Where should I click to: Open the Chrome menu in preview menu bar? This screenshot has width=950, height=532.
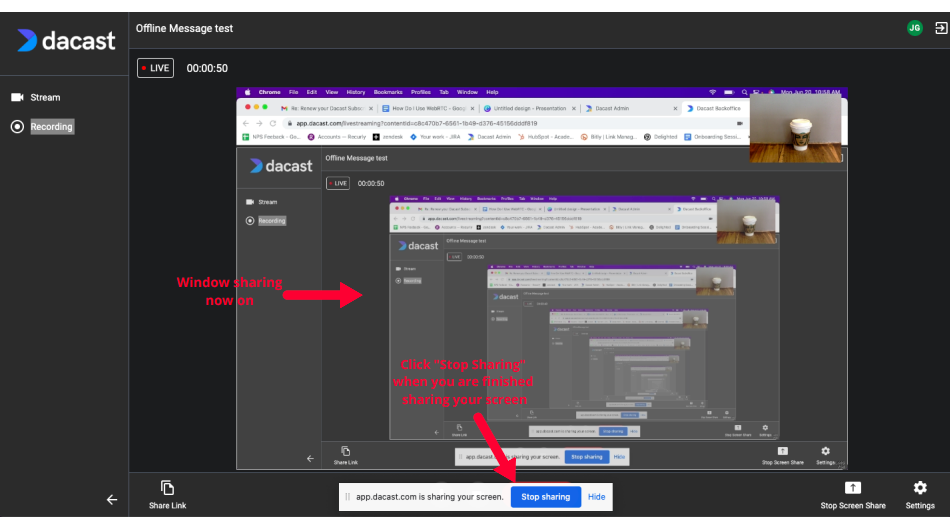pos(270,92)
